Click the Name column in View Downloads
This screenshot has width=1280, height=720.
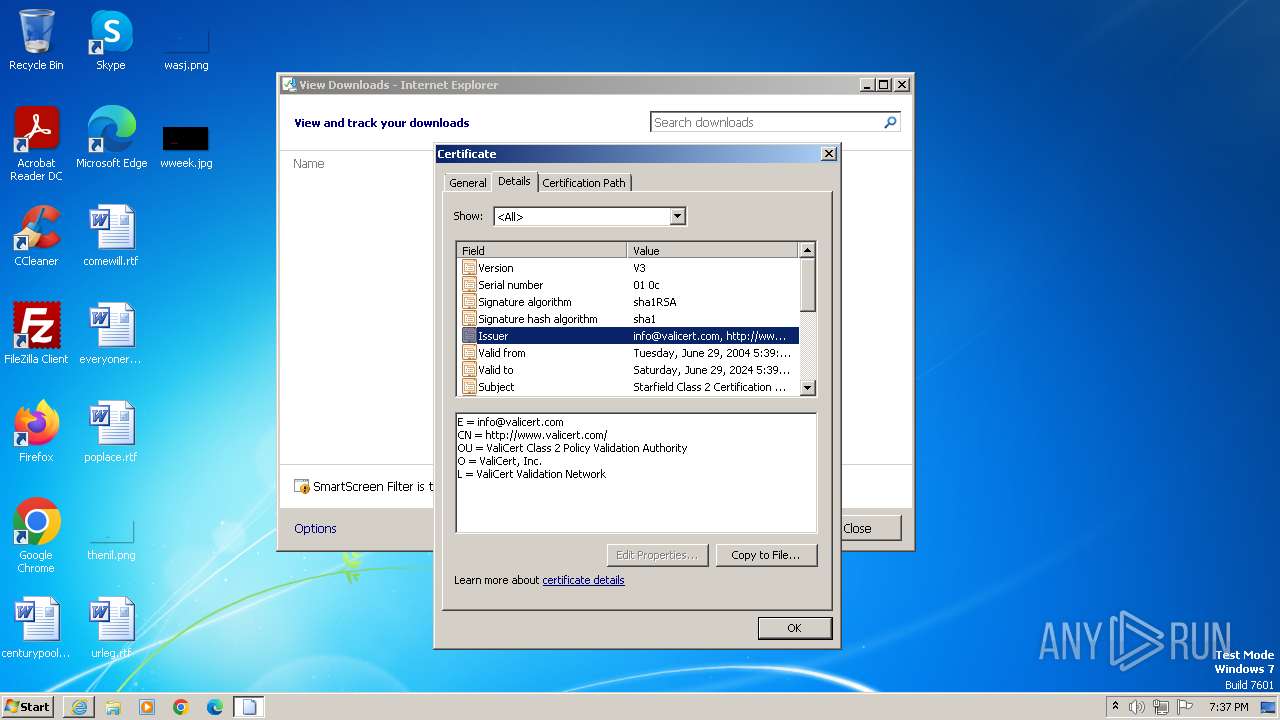309,164
